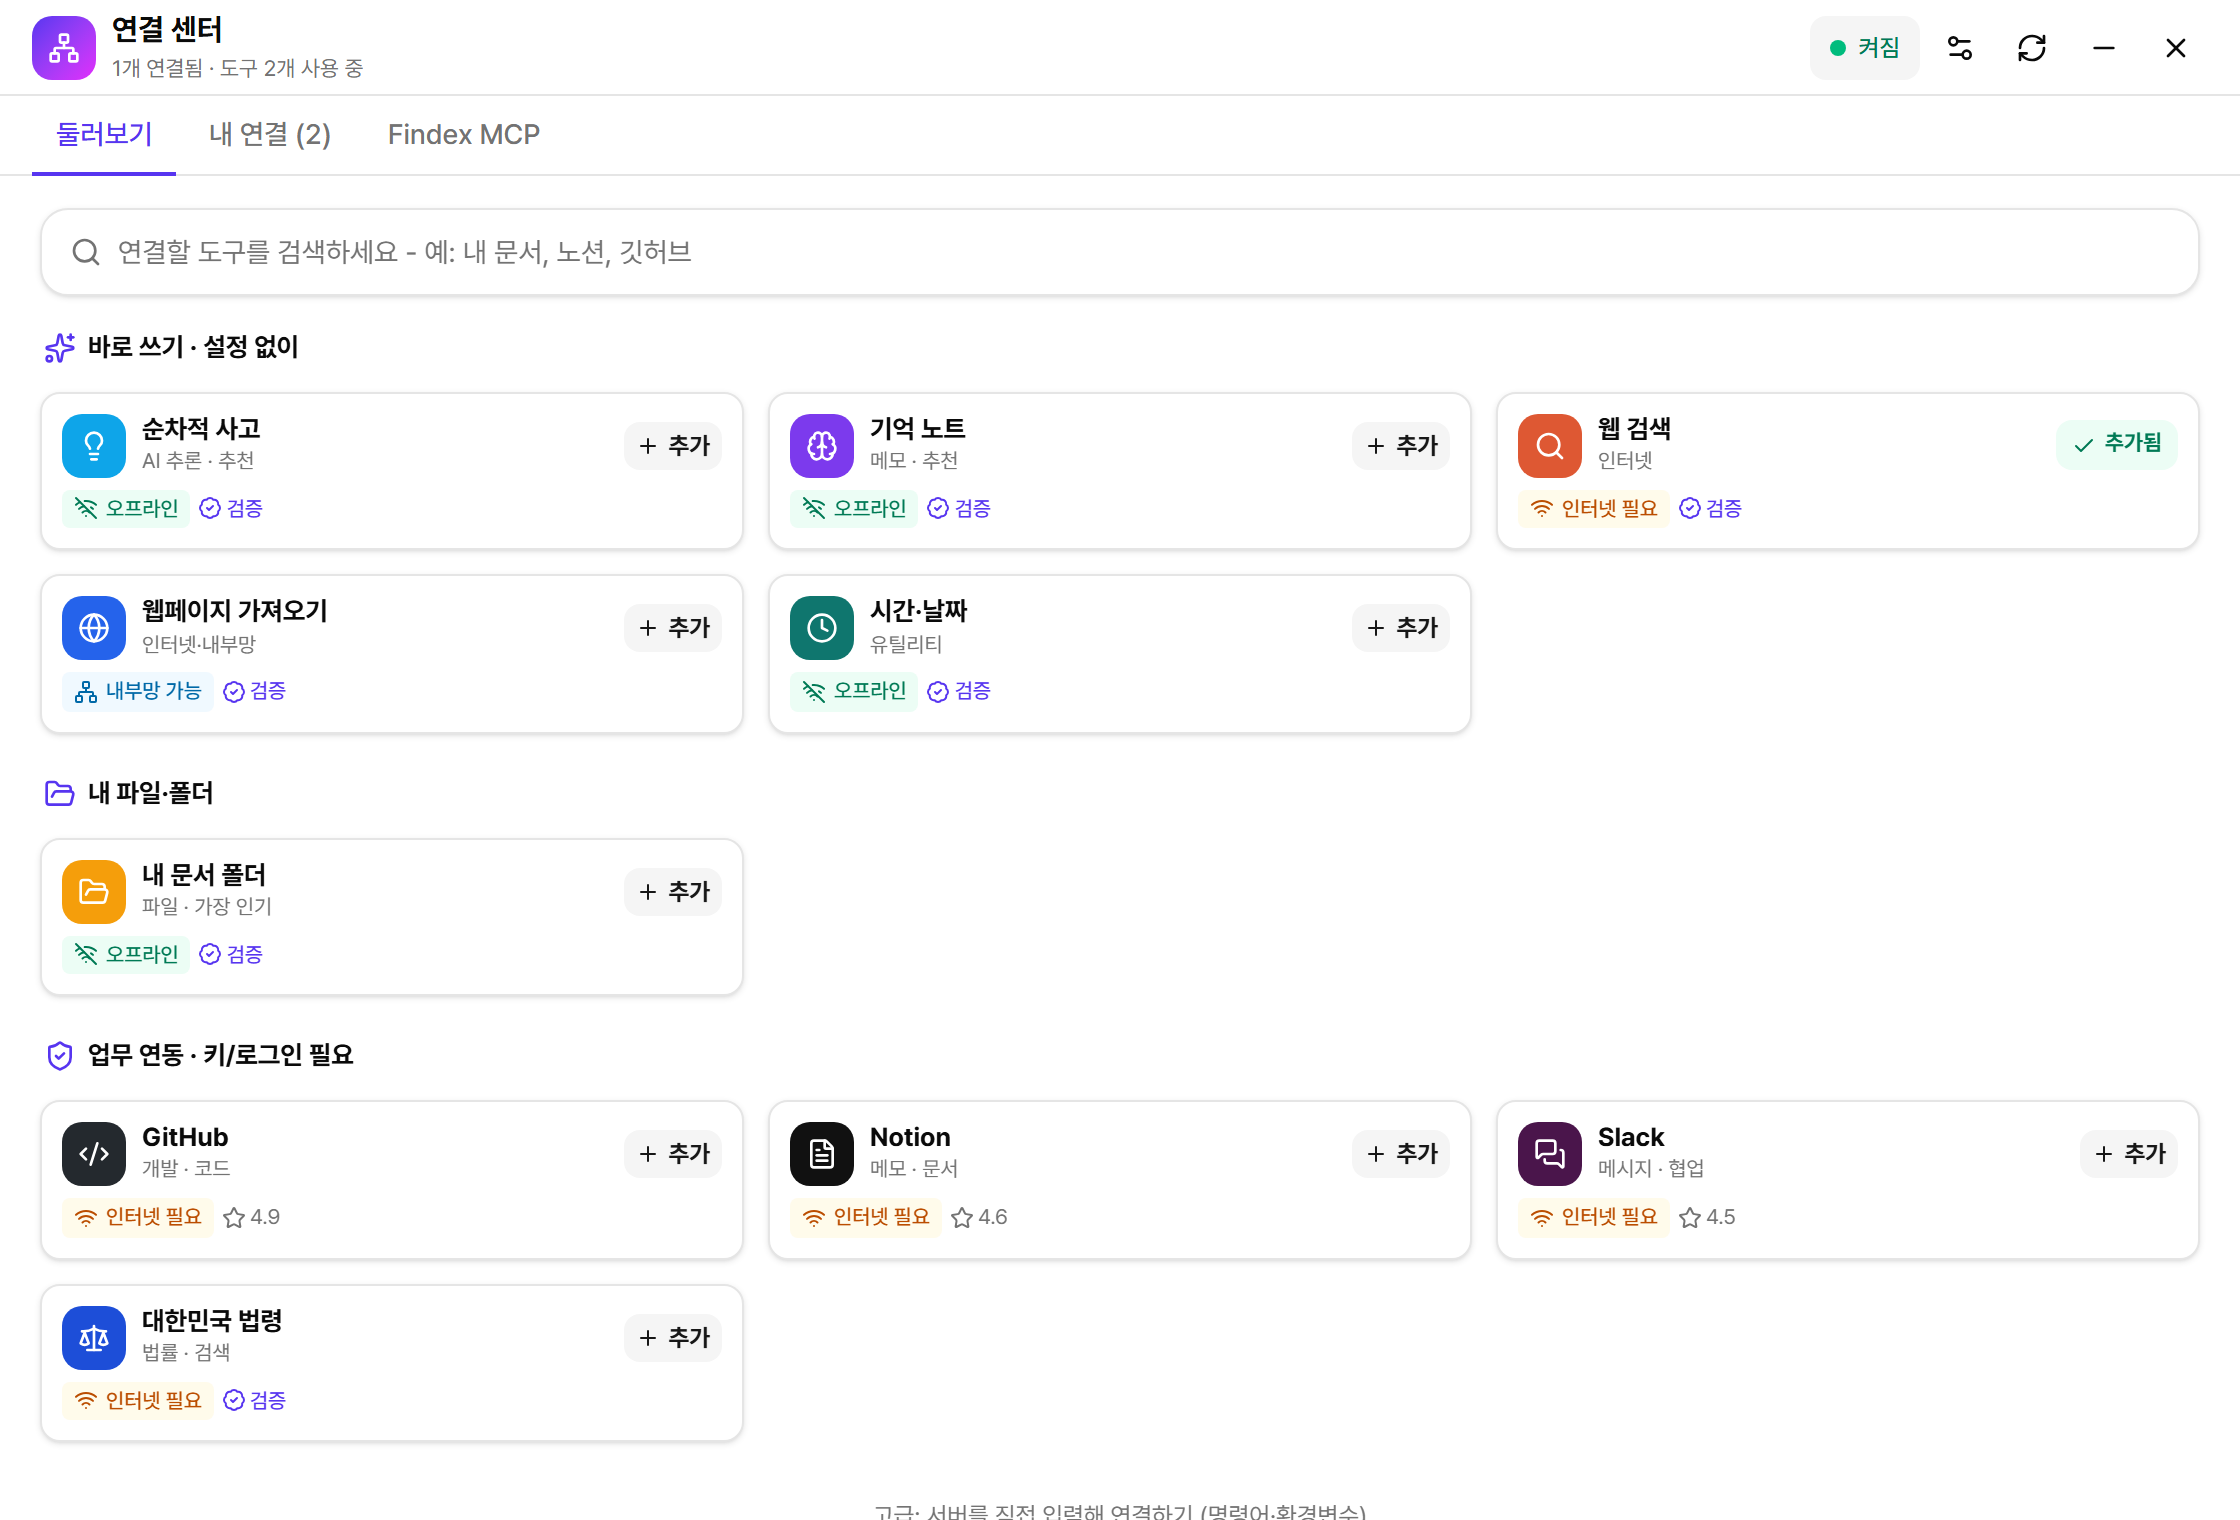This screenshot has height=1520, width=2240.
Task: Switch to the 둘러보기 tab
Action: click(104, 134)
